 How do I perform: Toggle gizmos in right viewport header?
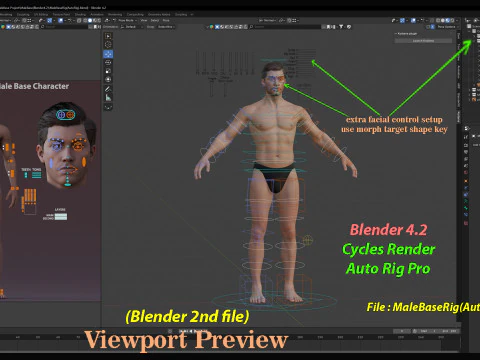click(402, 20)
